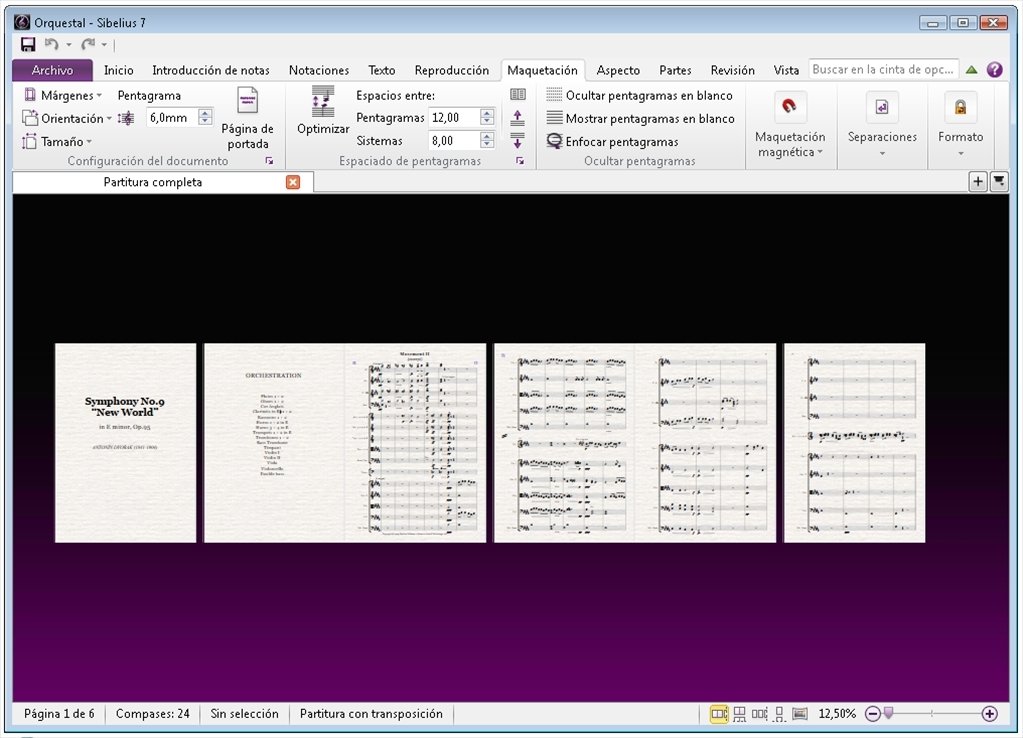Open the Archivo tab
The image size is (1023, 738).
point(52,70)
